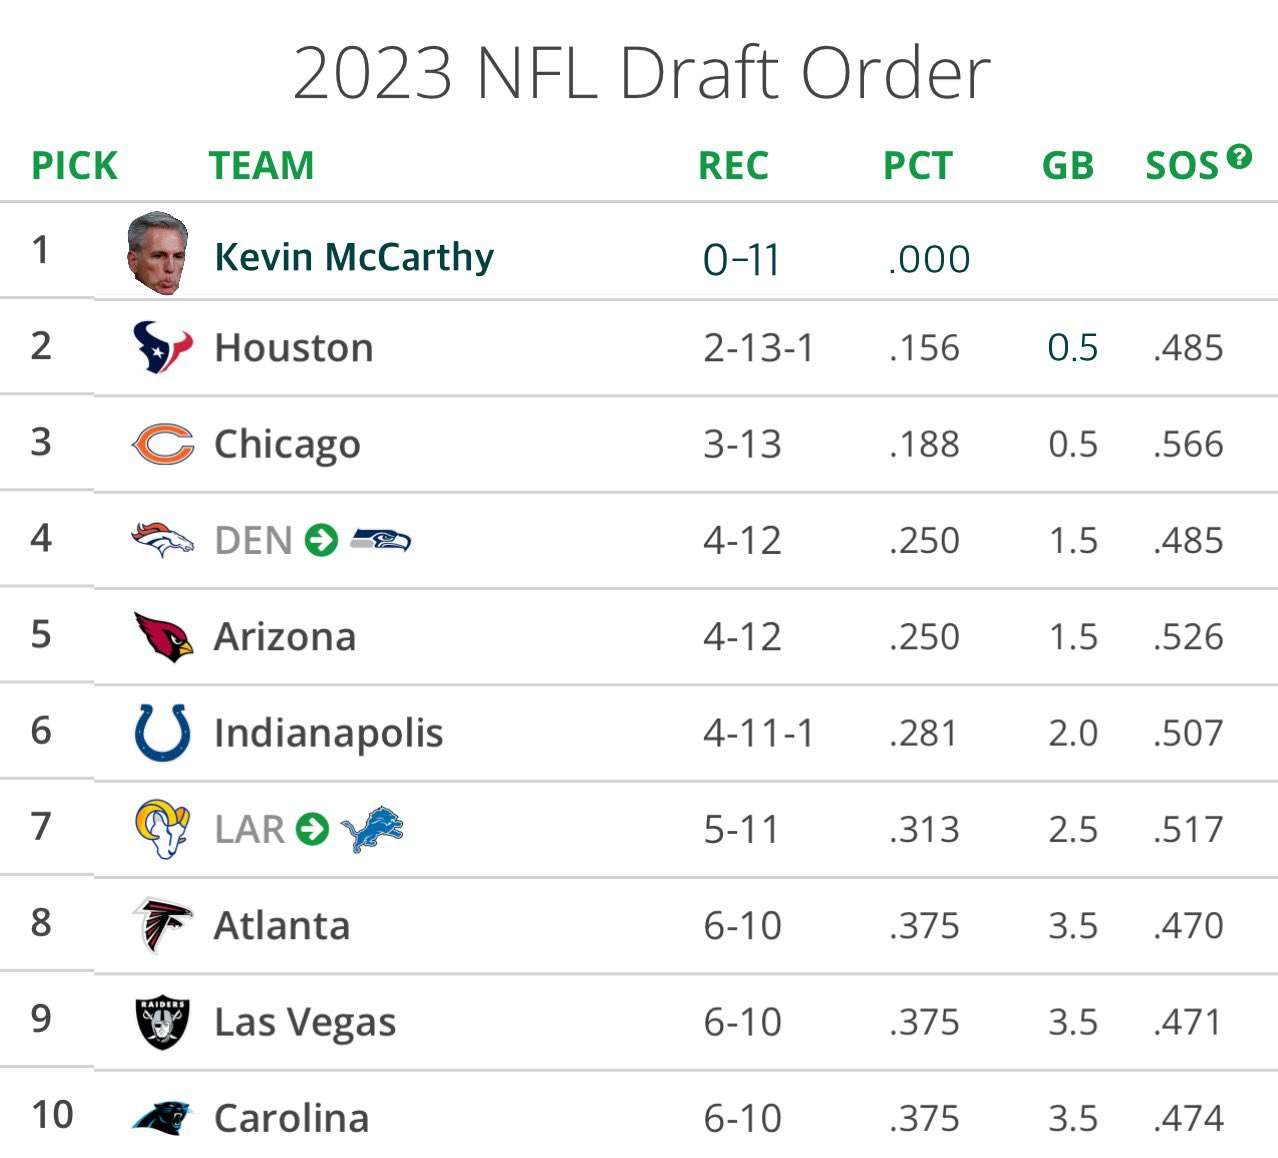Click the Seattle Seahawks logo in row 4
This screenshot has height=1158, width=1278.
[380, 540]
